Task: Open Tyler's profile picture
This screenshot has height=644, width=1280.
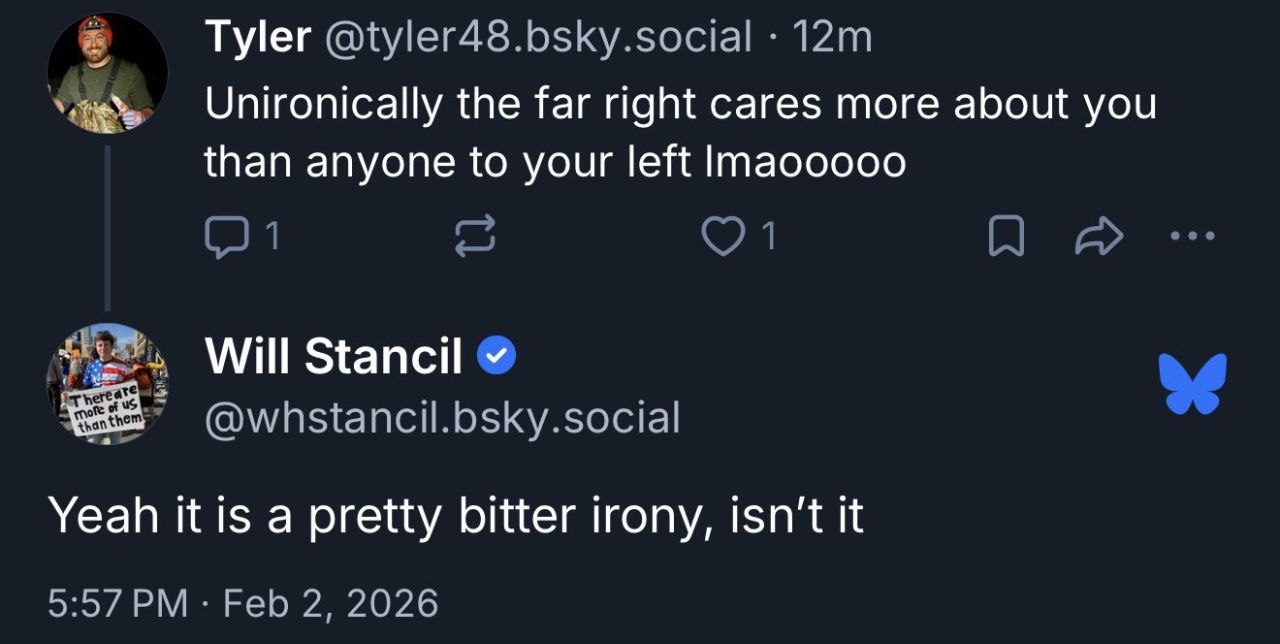Action: point(107,75)
